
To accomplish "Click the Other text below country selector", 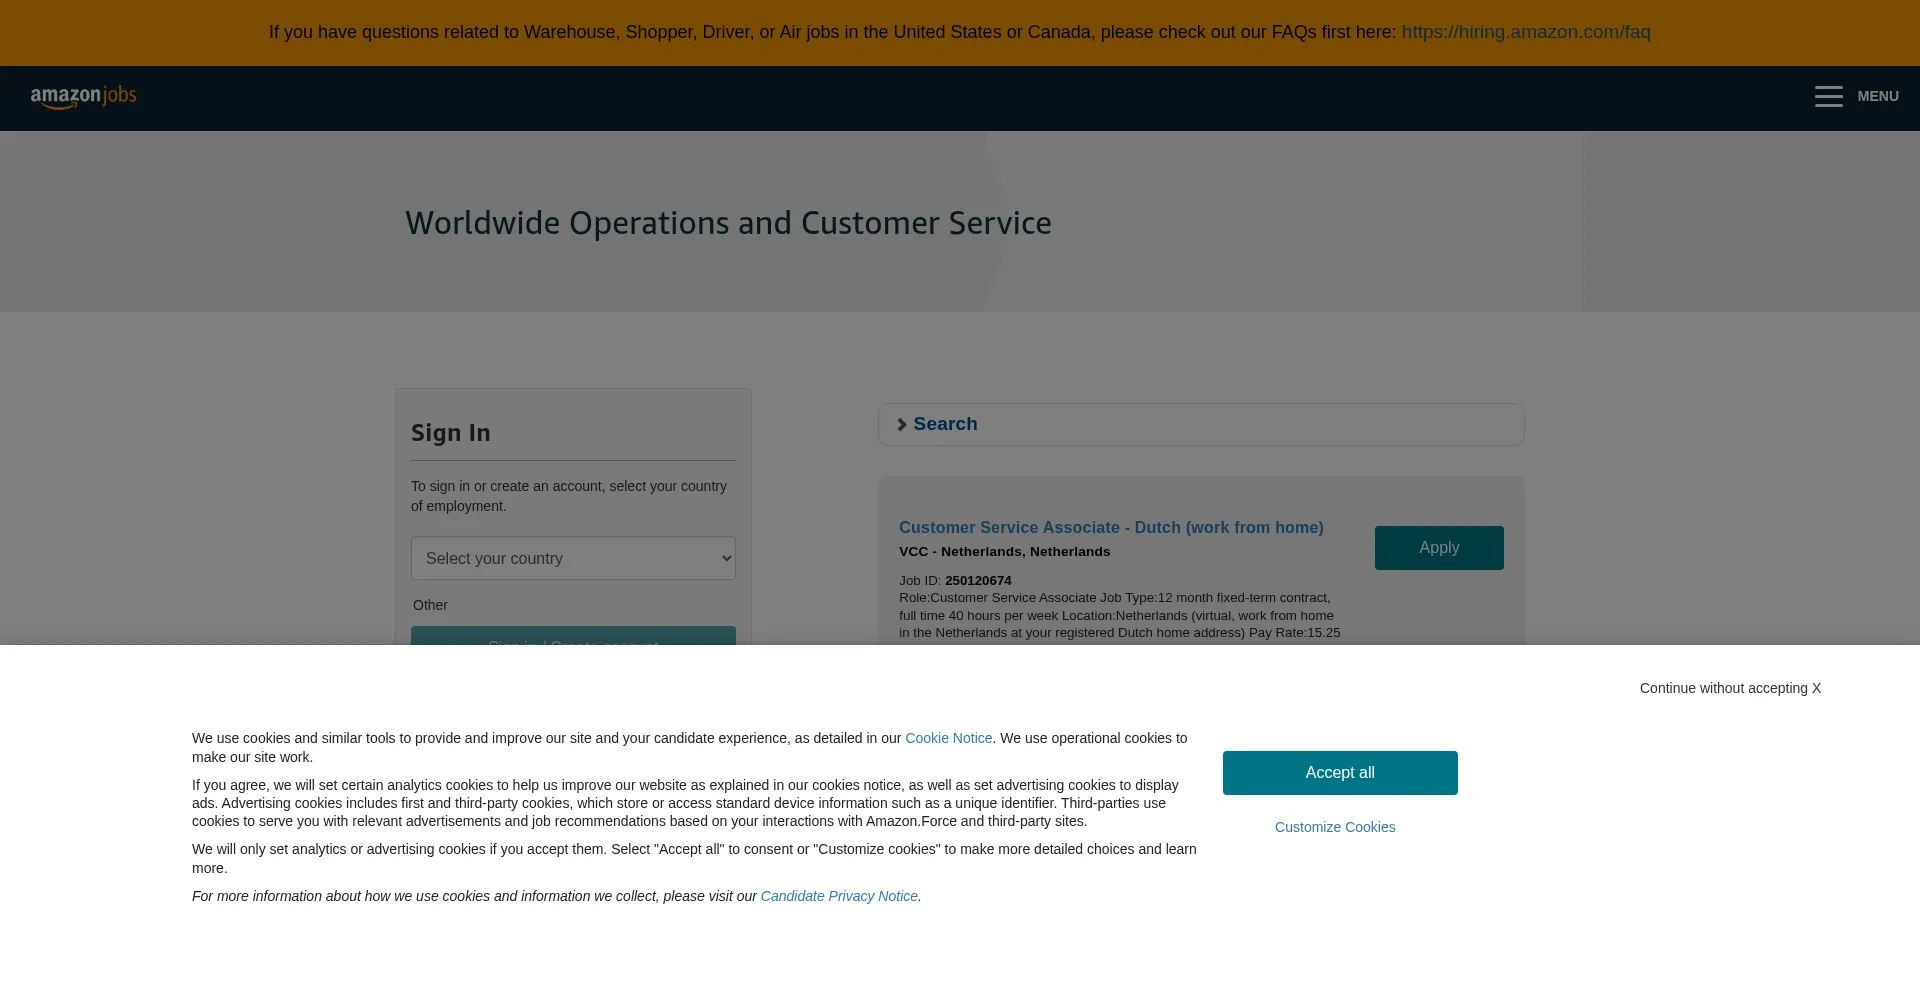I will pyautogui.click(x=430, y=605).
